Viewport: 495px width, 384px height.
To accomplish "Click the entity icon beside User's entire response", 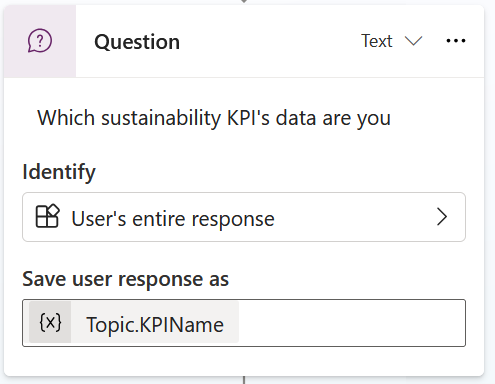I will (47, 216).
